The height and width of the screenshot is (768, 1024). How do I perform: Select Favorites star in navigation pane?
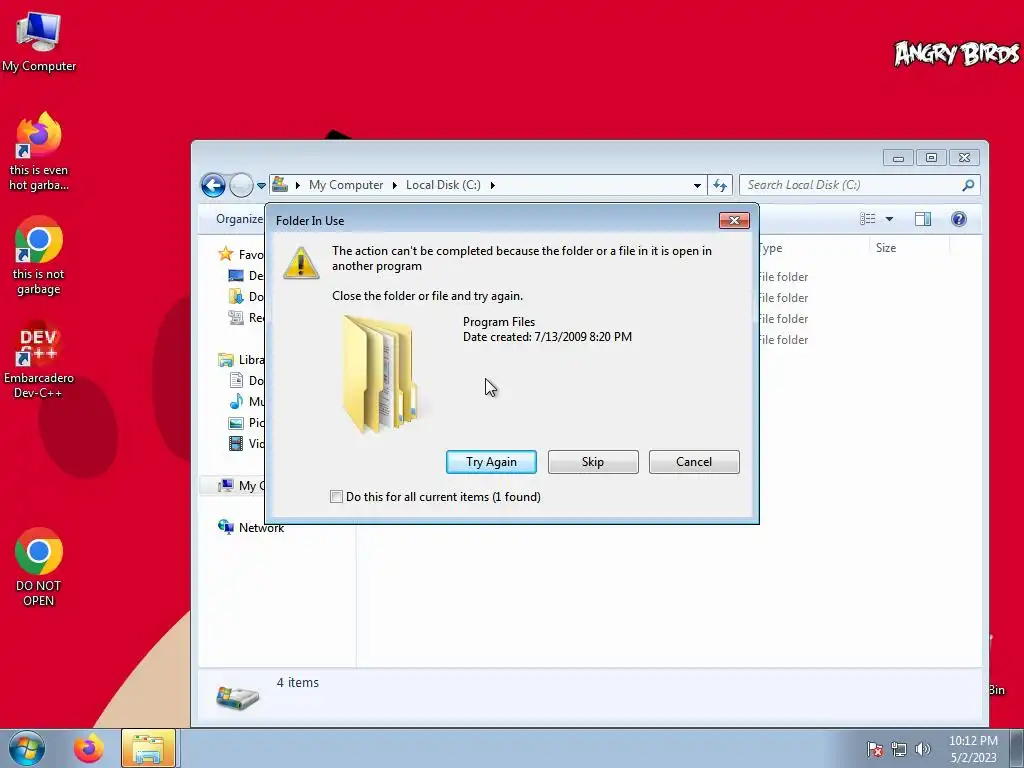coord(226,254)
